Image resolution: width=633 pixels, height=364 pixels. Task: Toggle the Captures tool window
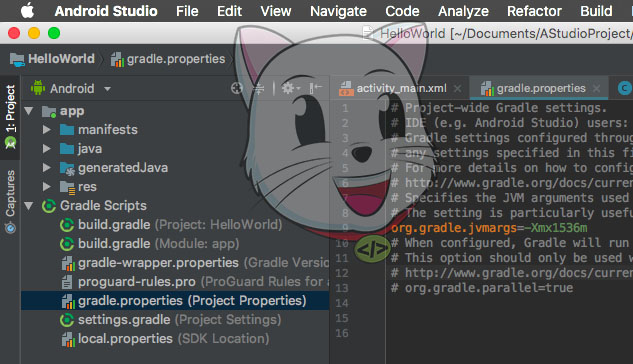point(10,201)
